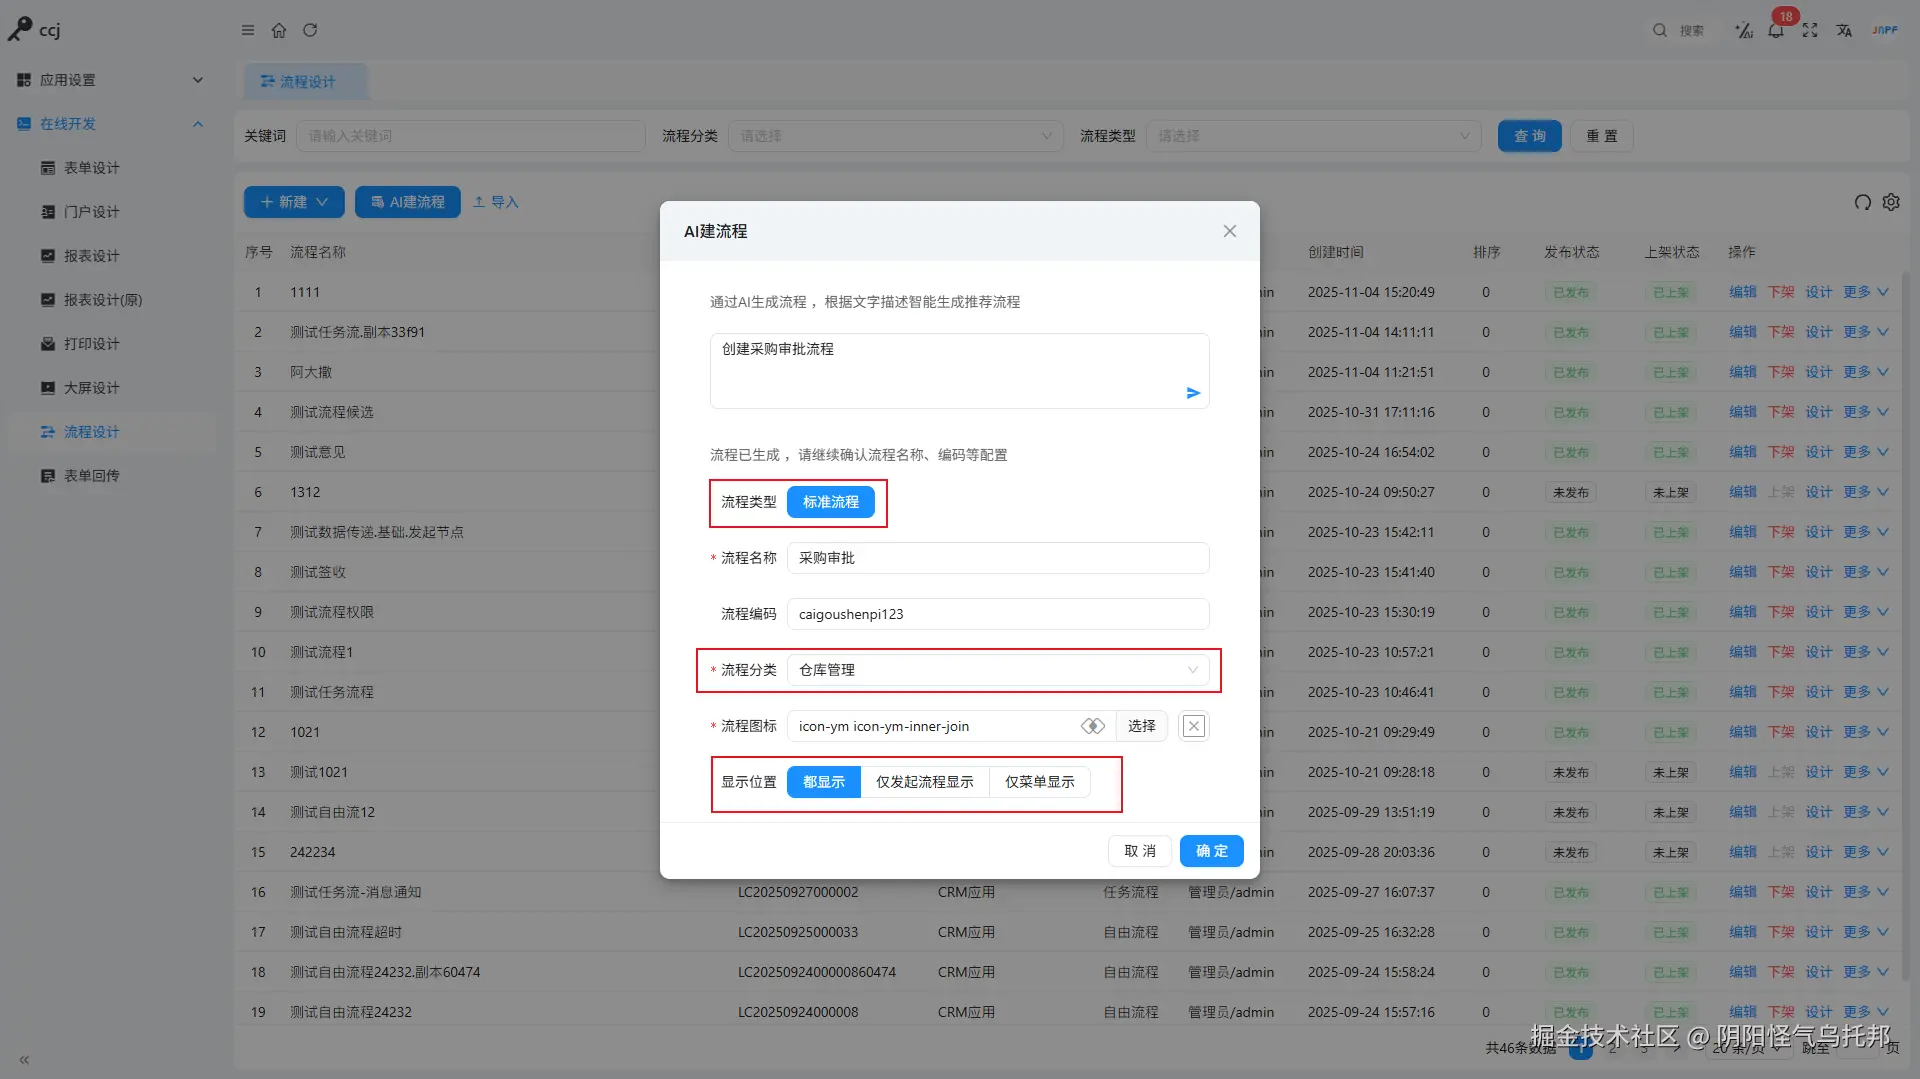Screen dimensions: 1920x1079
Task: Click the notification bell with badge 18
Action: [1776, 30]
